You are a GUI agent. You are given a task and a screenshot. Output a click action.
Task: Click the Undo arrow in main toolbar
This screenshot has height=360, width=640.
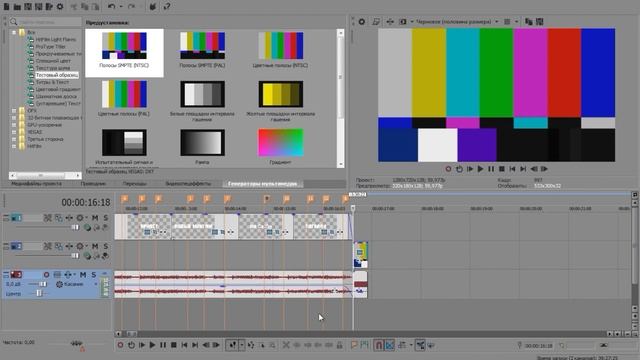click(x=111, y=7)
